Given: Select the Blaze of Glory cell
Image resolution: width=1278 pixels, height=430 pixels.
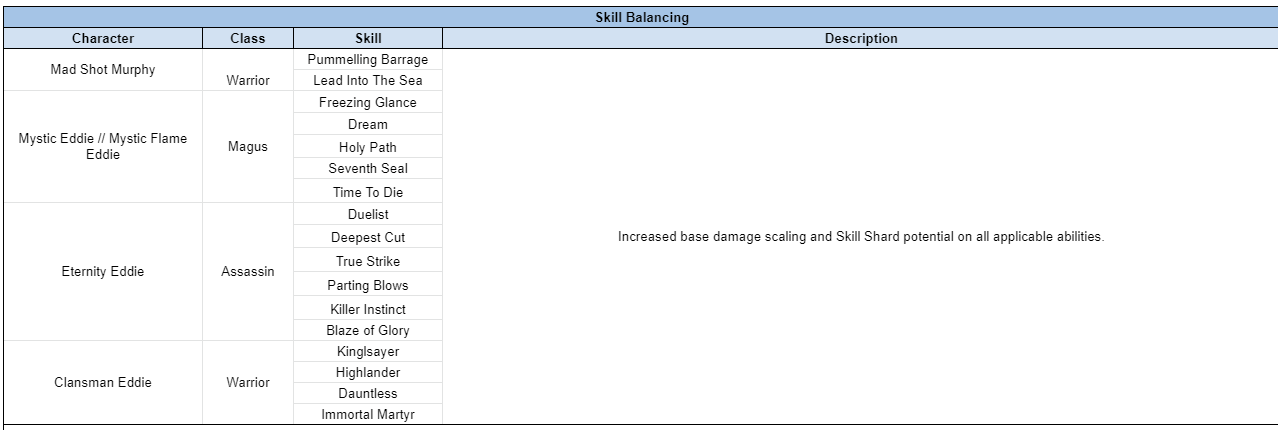Looking at the screenshot, I should tap(368, 330).
